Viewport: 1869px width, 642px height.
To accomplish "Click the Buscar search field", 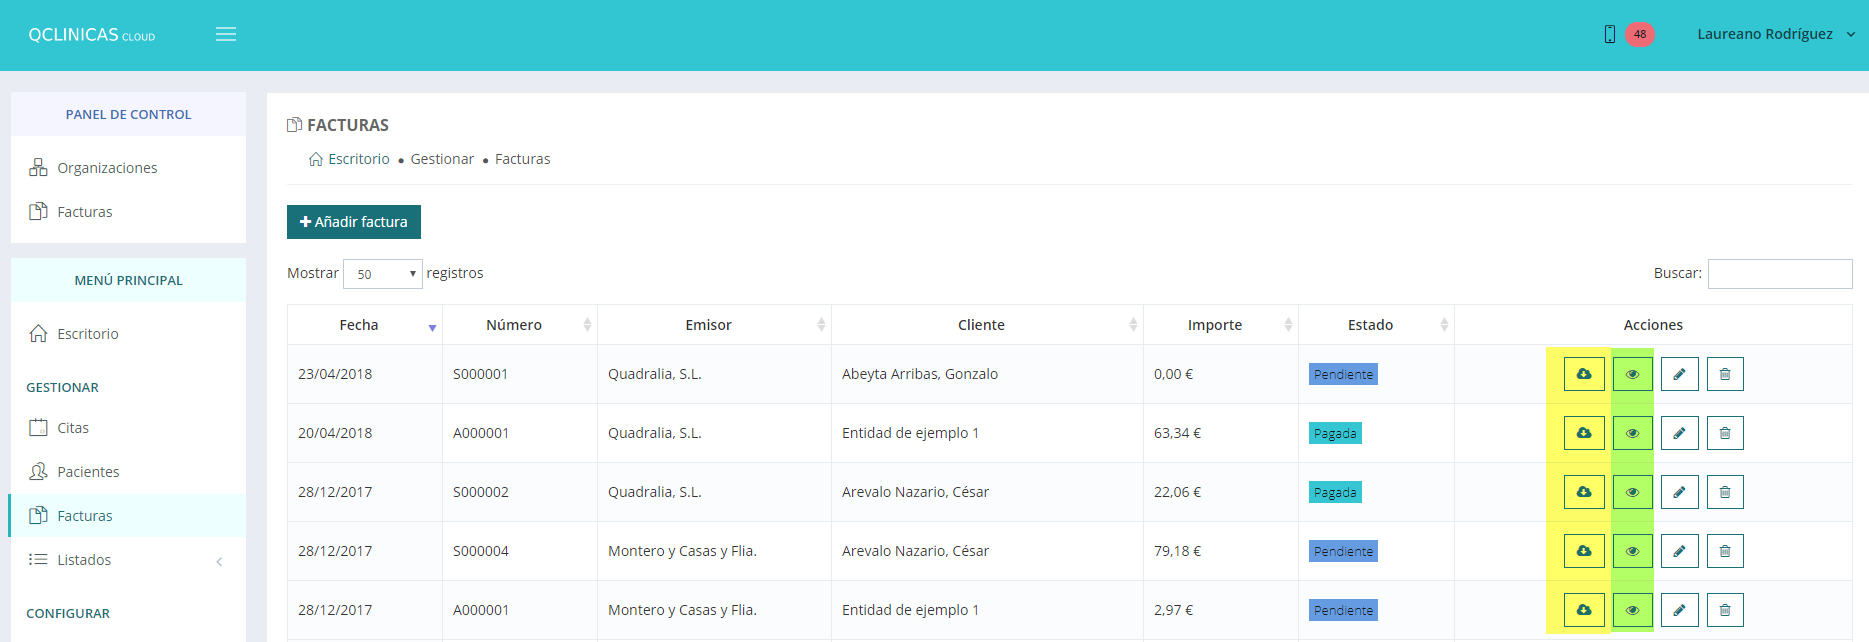I will point(1779,274).
